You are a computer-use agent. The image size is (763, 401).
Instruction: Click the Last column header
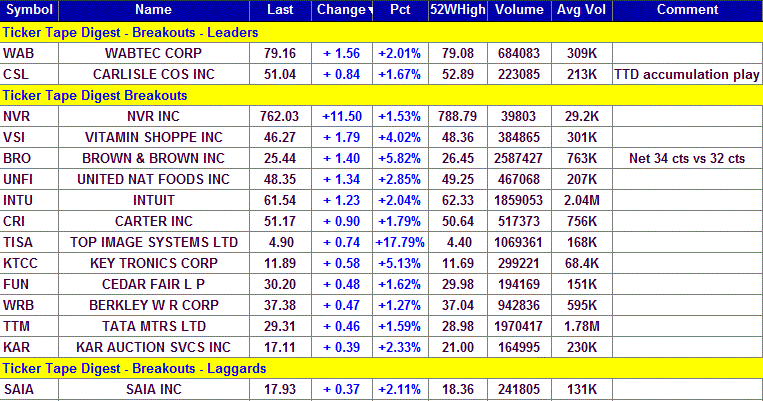click(x=280, y=10)
